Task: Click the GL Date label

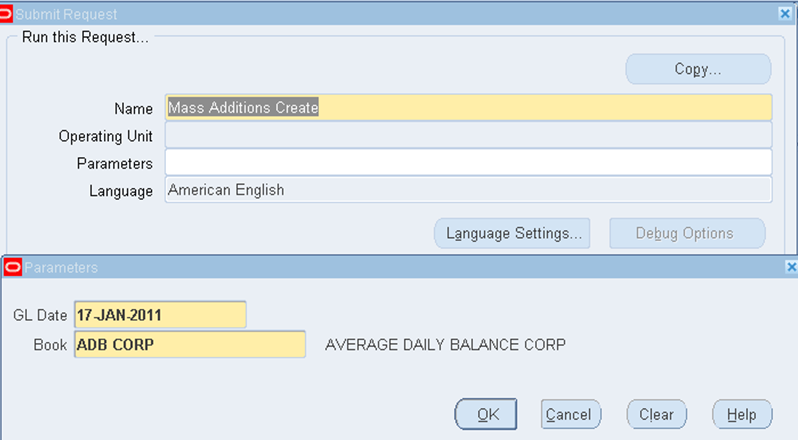Action: (40, 315)
